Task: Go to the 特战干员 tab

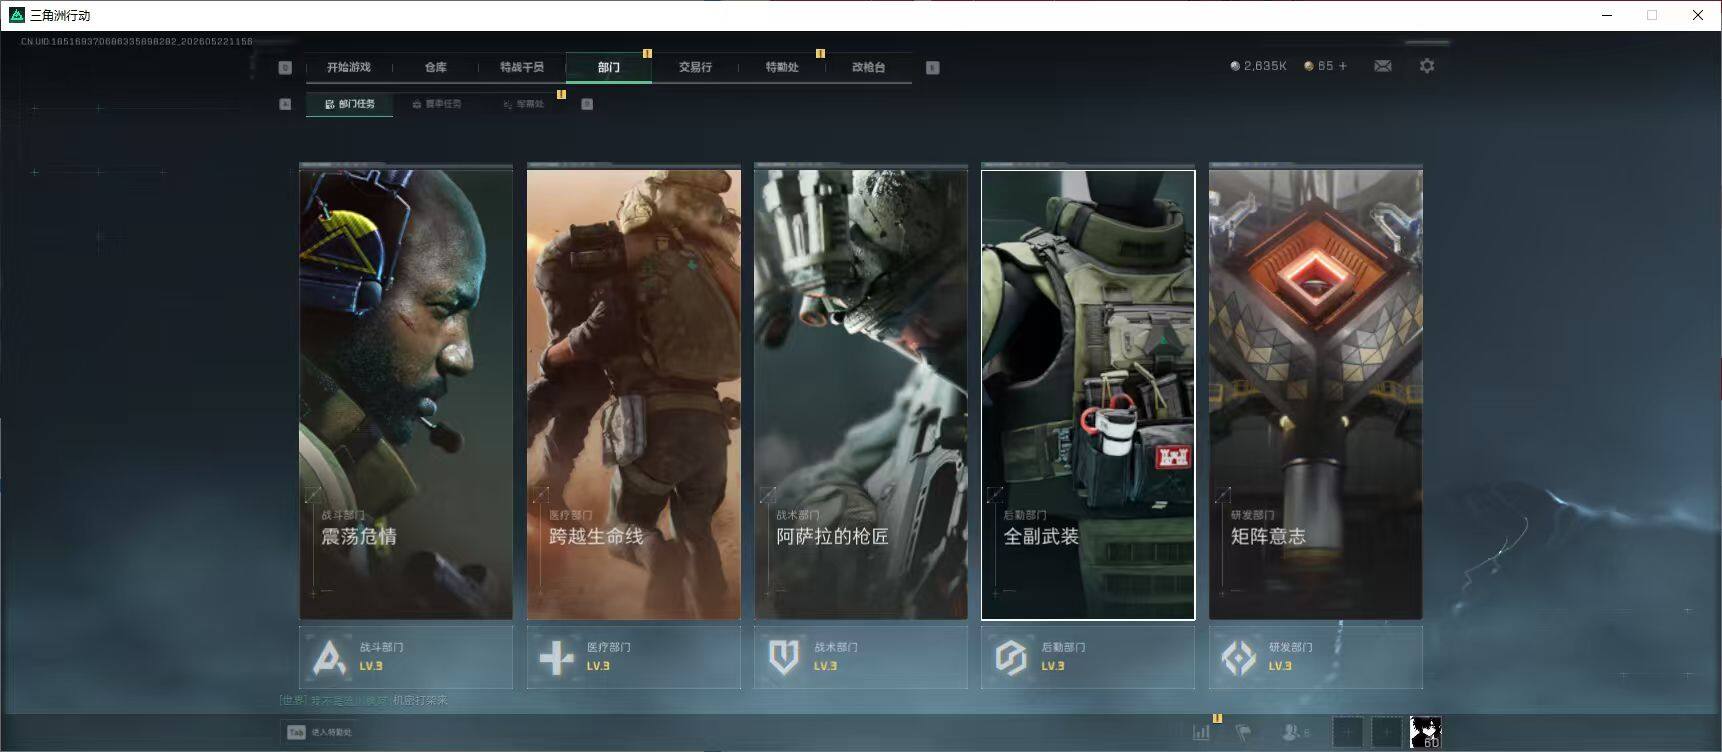Action: [522, 67]
